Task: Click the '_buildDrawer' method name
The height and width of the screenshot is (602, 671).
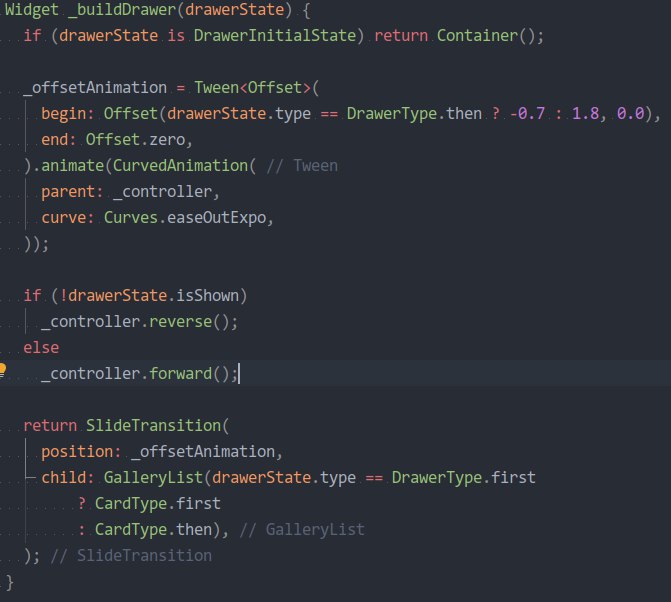Action: [x=122, y=10]
